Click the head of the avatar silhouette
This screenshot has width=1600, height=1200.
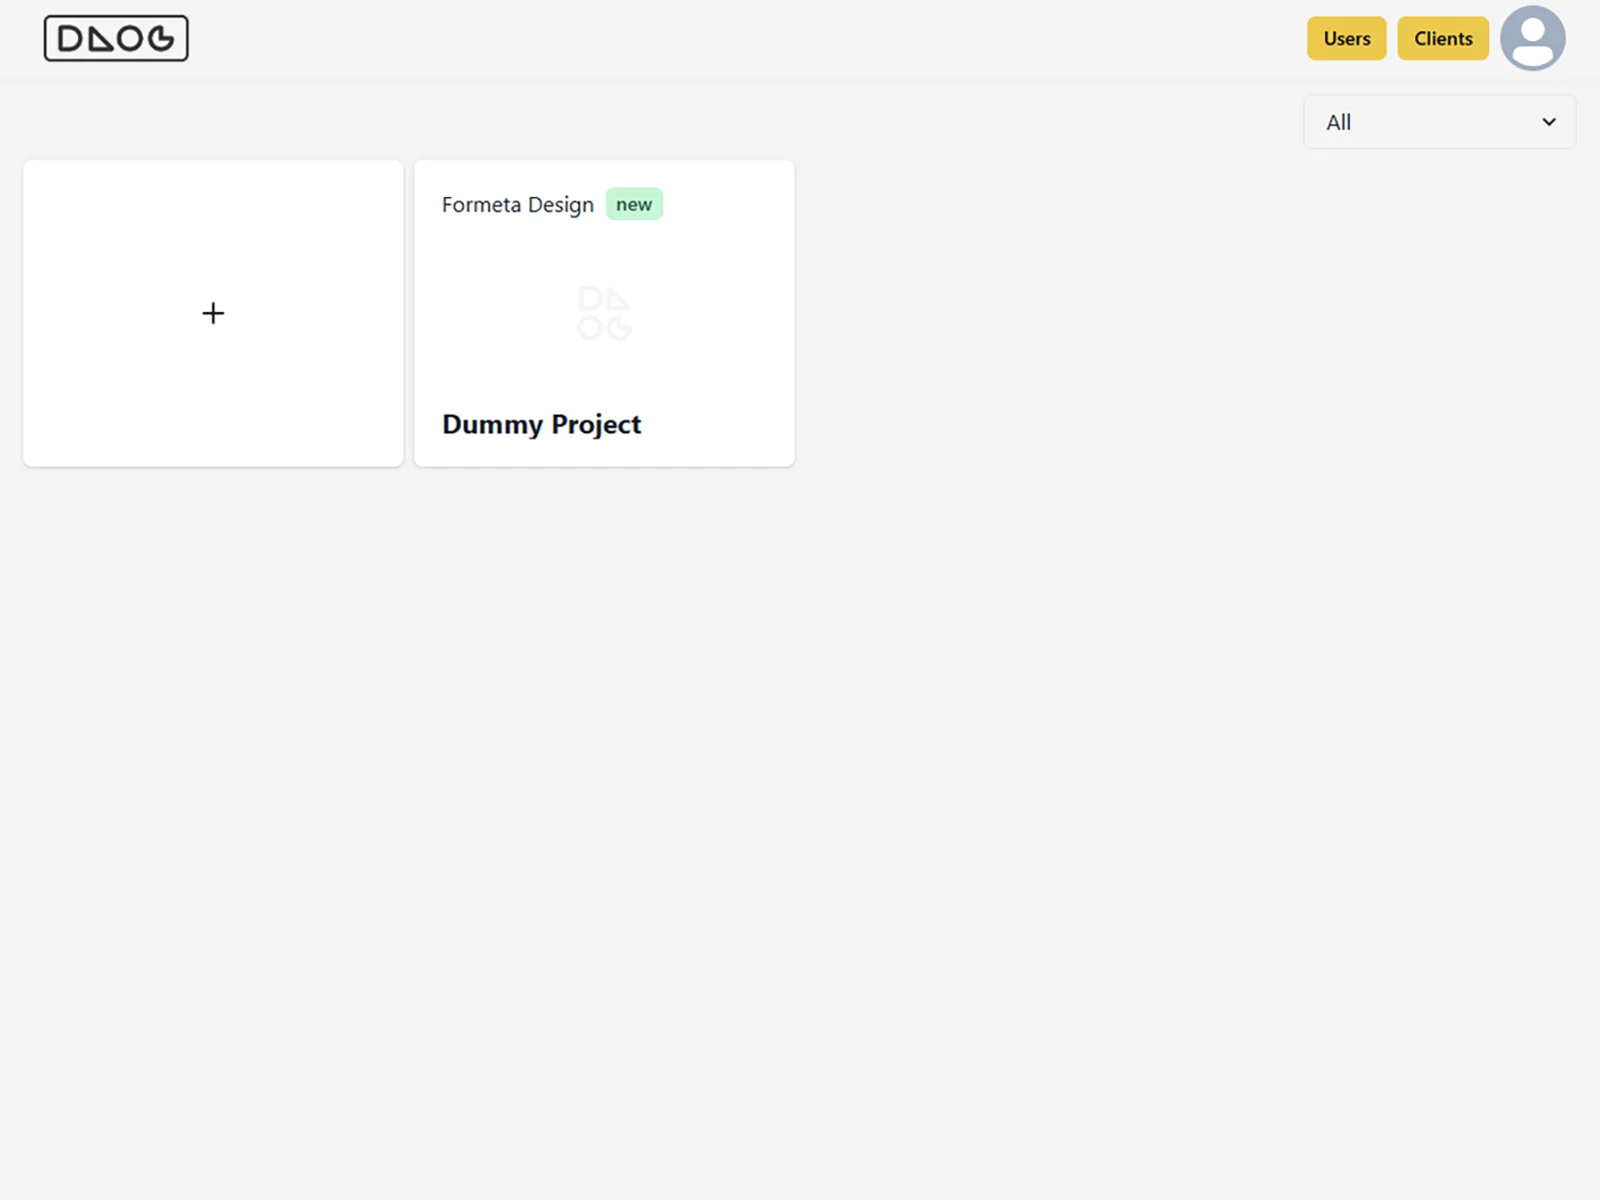(x=1532, y=29)
